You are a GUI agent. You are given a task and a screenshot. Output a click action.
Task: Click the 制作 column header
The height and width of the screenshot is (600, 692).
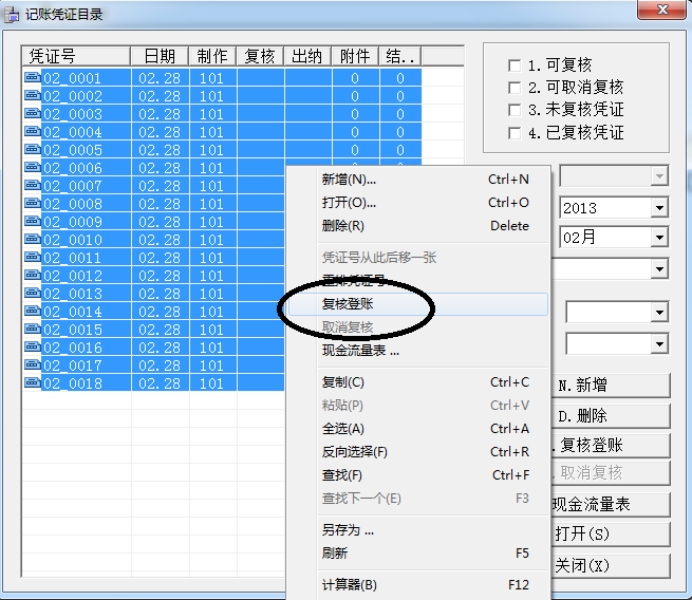click(x=212, y=56)
